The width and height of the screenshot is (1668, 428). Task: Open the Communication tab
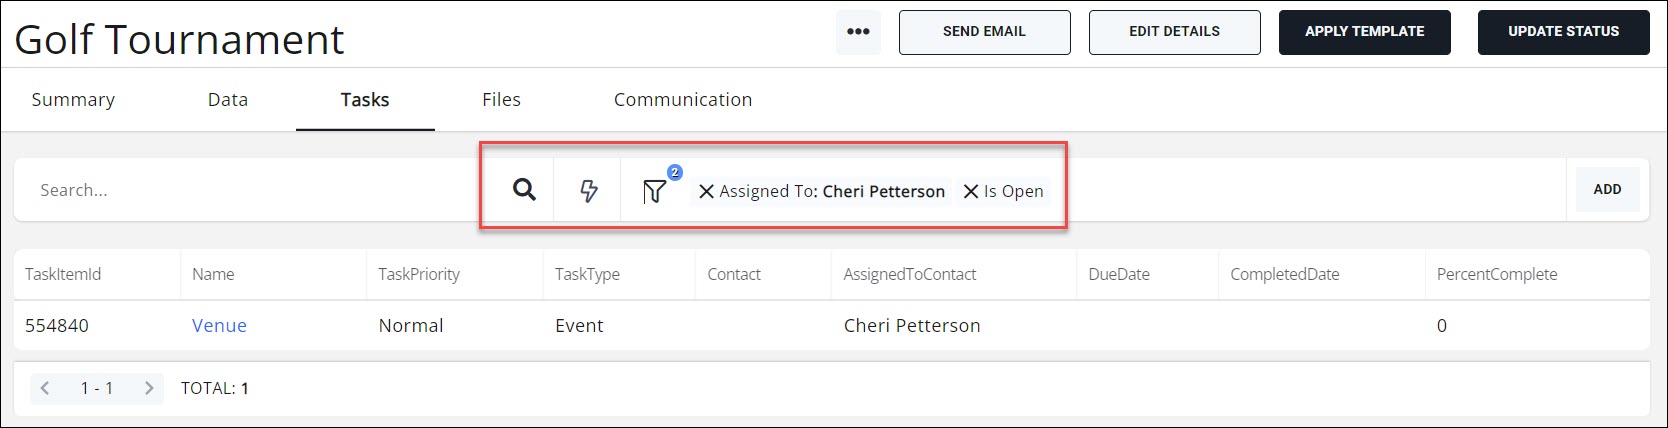pos(683,100)
